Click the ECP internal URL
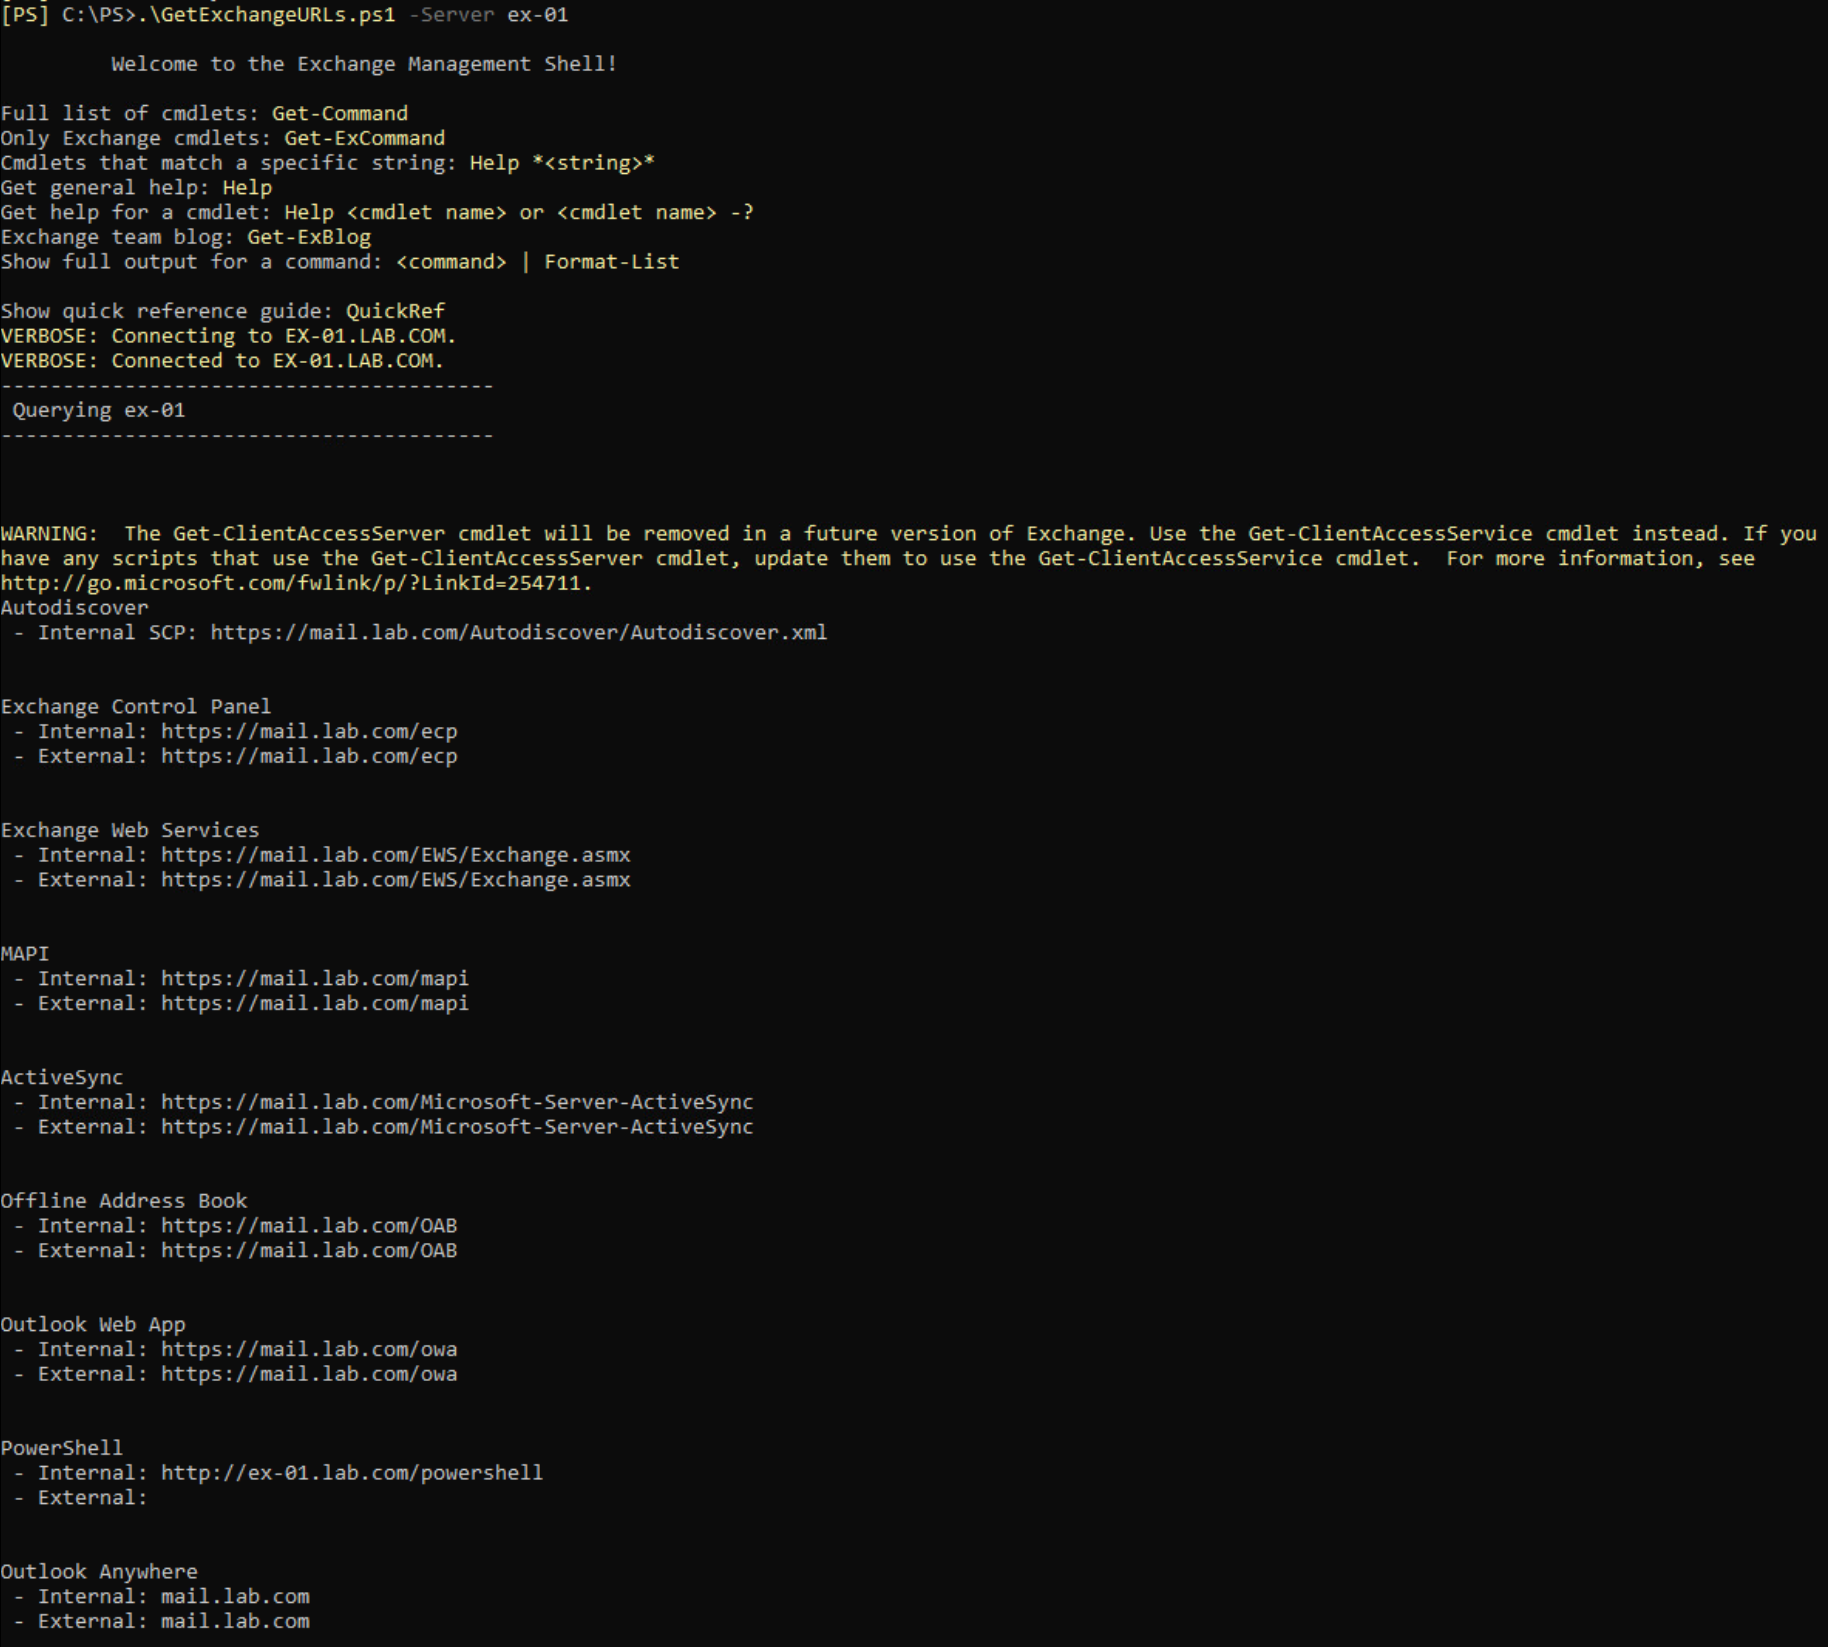 coord(309,731)
